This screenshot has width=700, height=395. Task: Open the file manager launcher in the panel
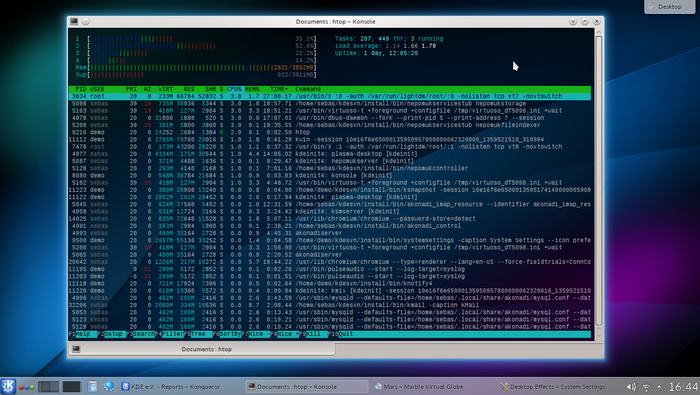[92, 387]
